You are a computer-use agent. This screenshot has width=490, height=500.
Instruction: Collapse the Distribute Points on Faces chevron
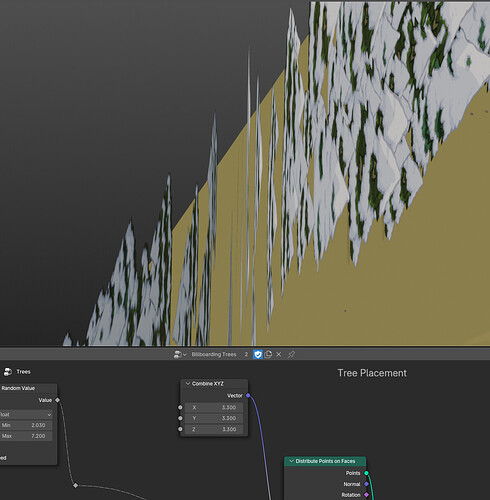tap(291, 461)
